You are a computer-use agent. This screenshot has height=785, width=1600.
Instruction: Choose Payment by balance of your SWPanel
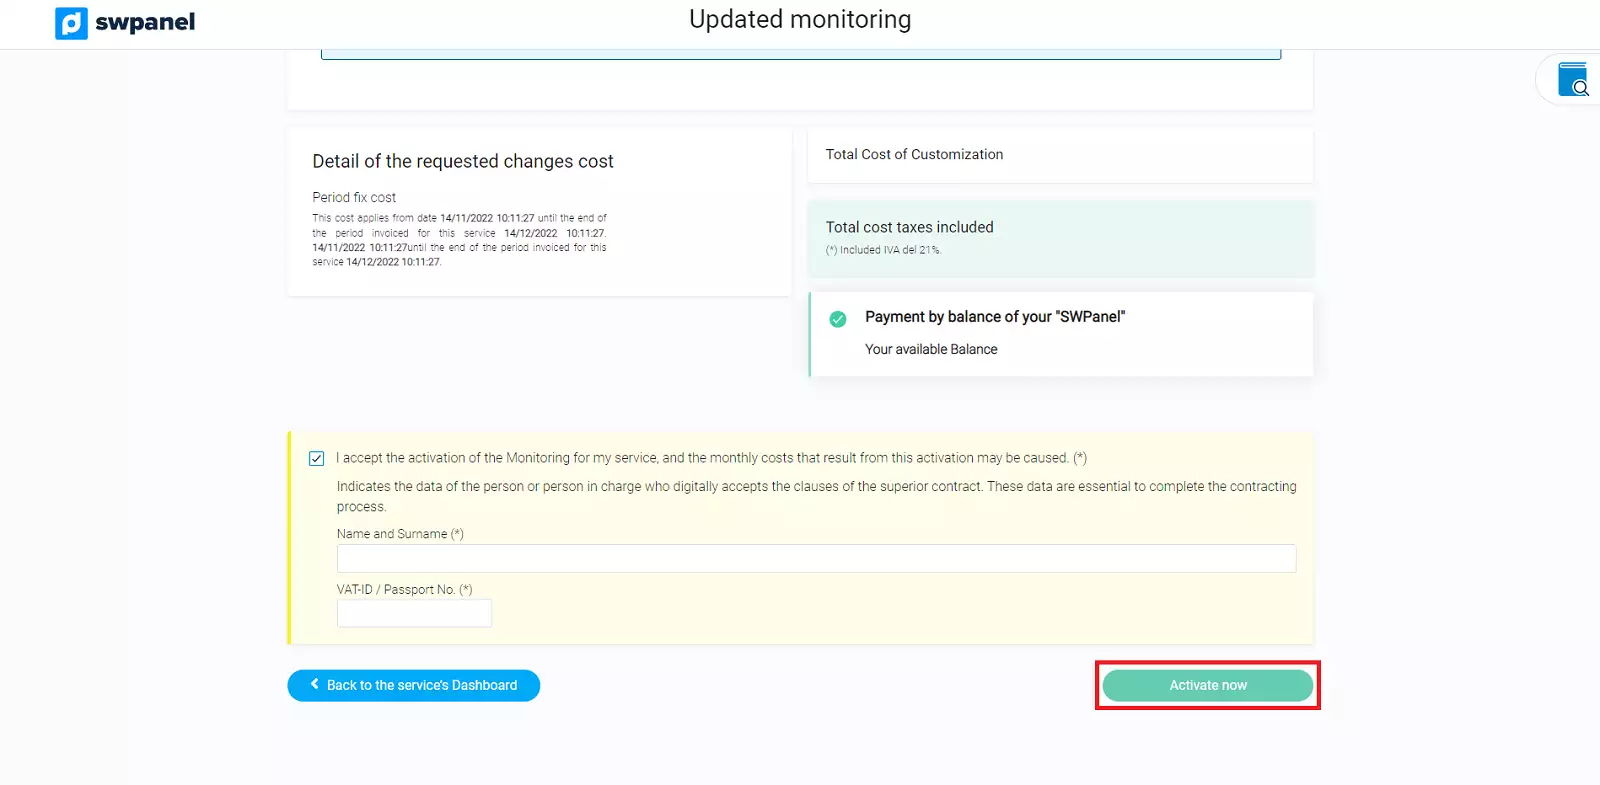pos(995,317)
